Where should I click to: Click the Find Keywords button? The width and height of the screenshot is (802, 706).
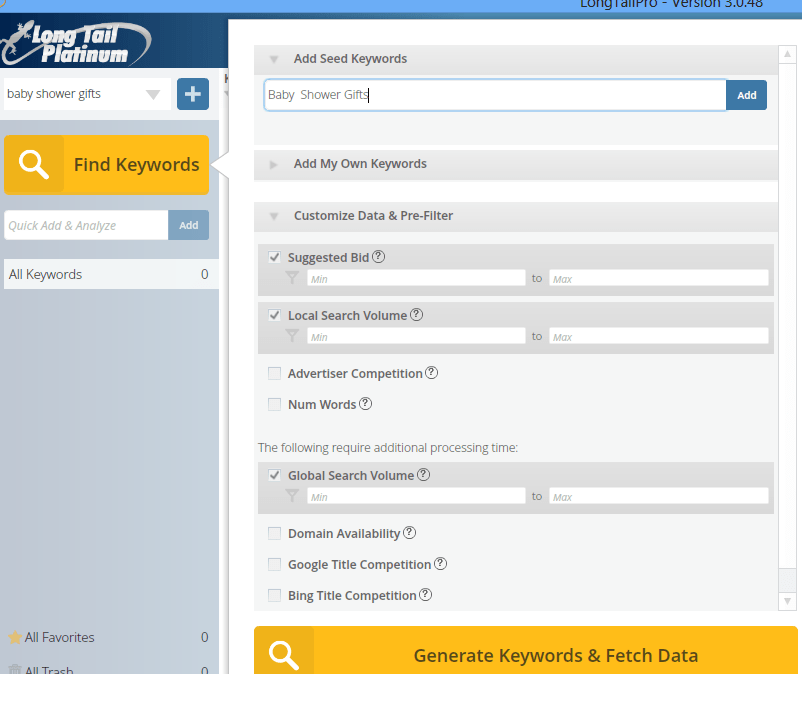point(106,165)
